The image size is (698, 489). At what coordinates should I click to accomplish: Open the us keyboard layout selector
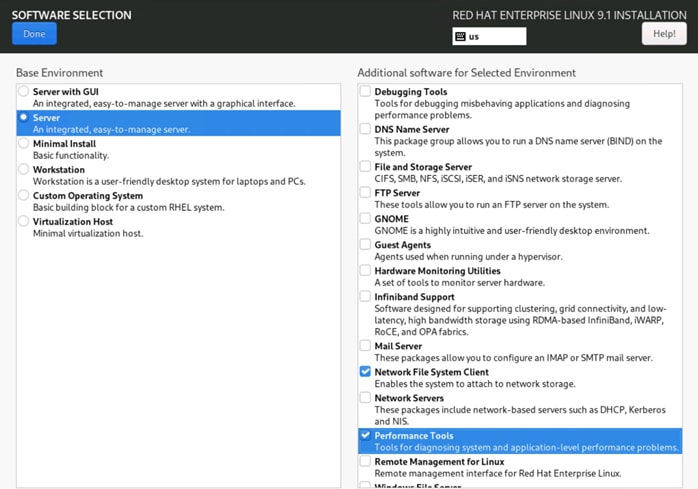(489, 37)
